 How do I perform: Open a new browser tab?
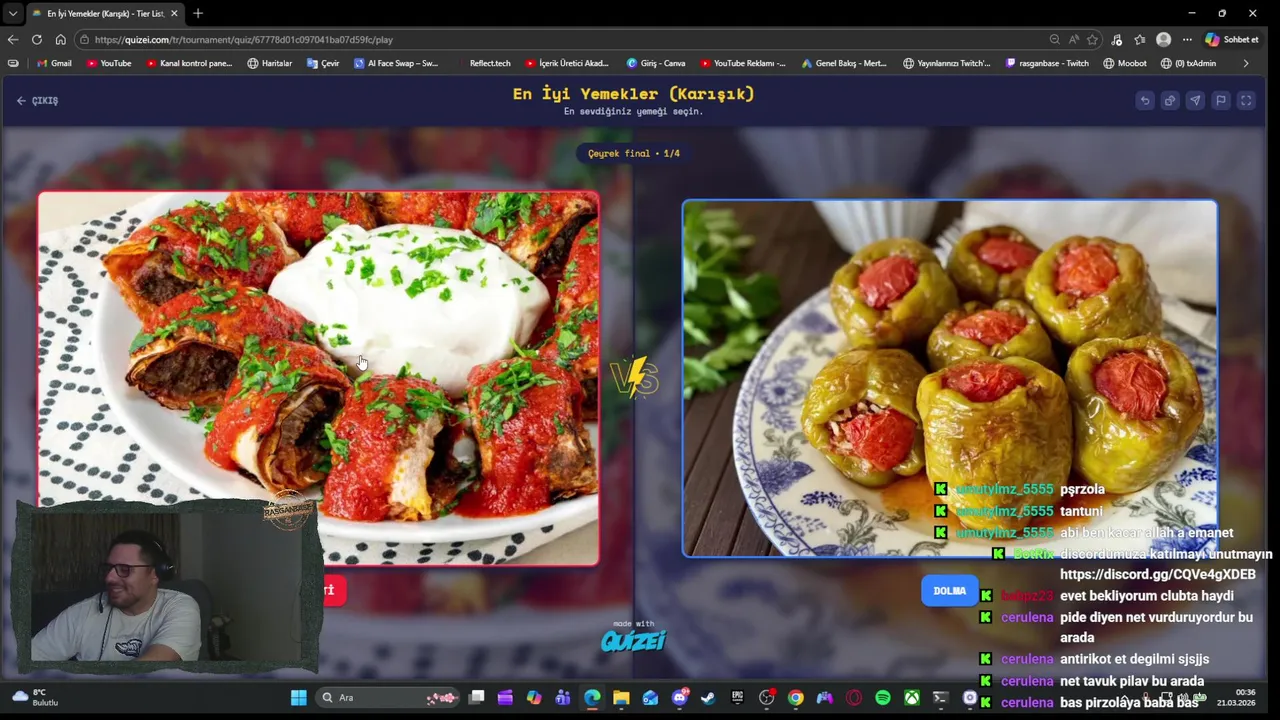tap(198, 13)
